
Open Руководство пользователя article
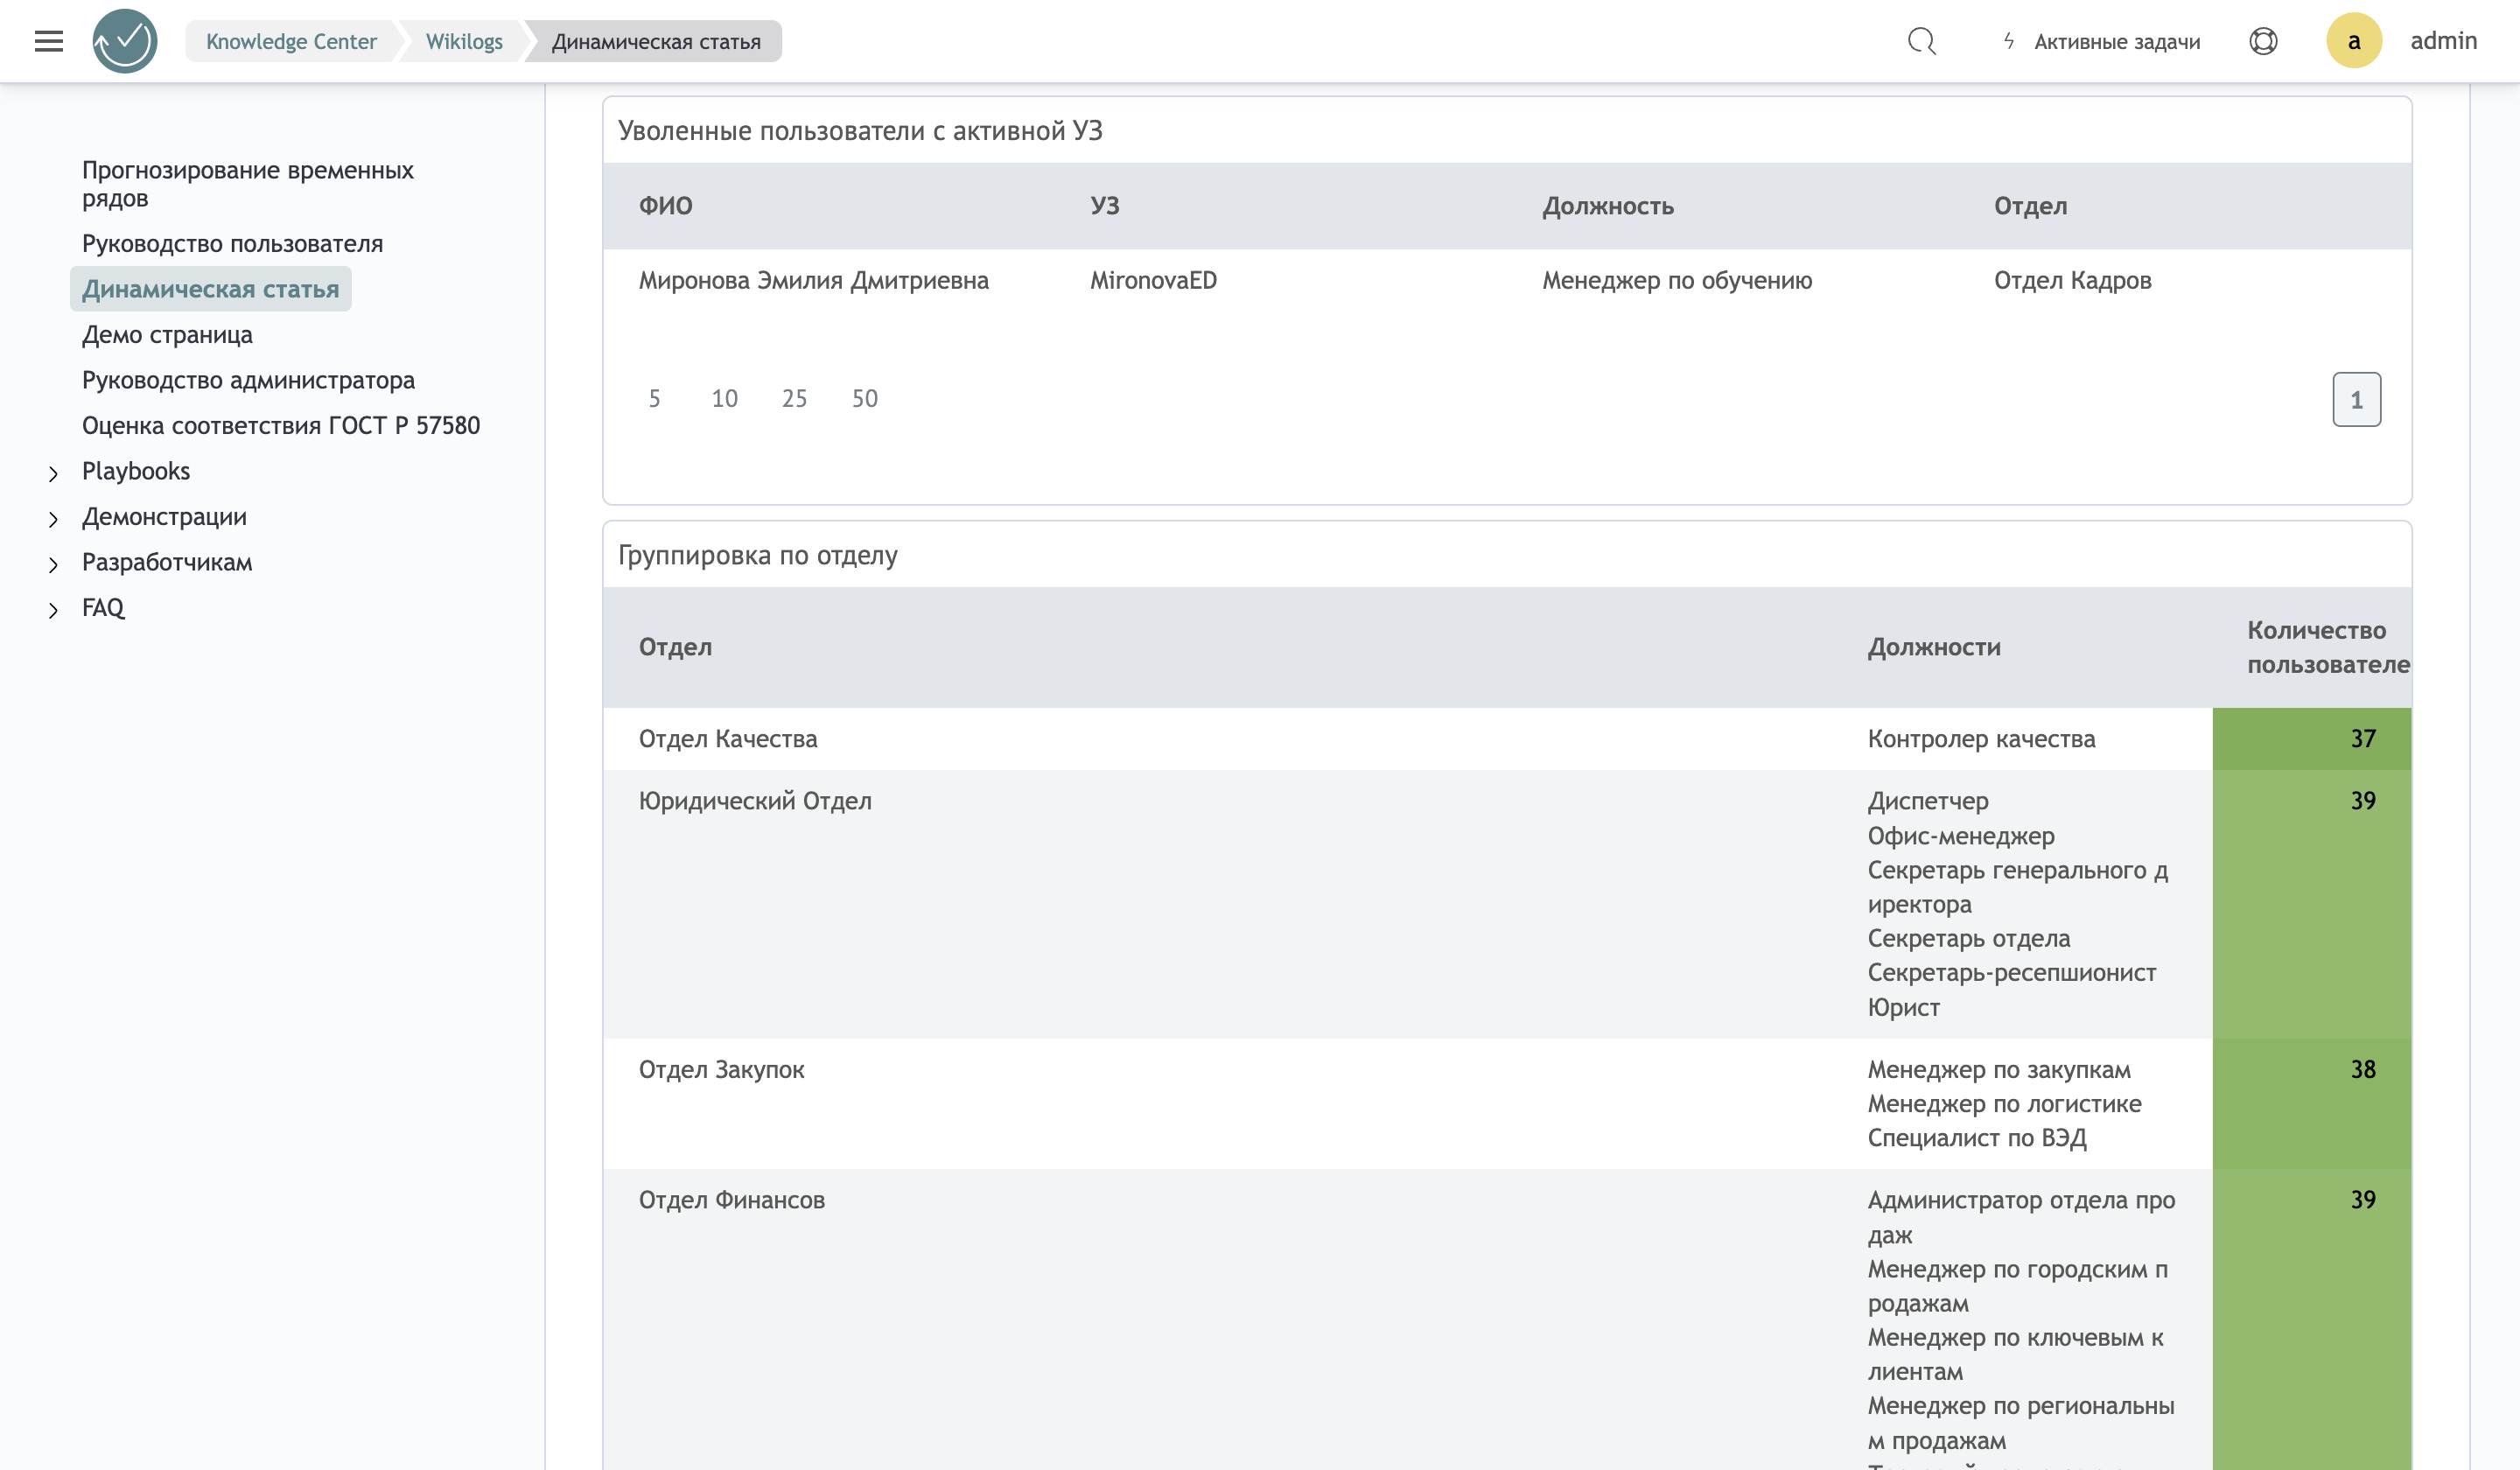232,243
